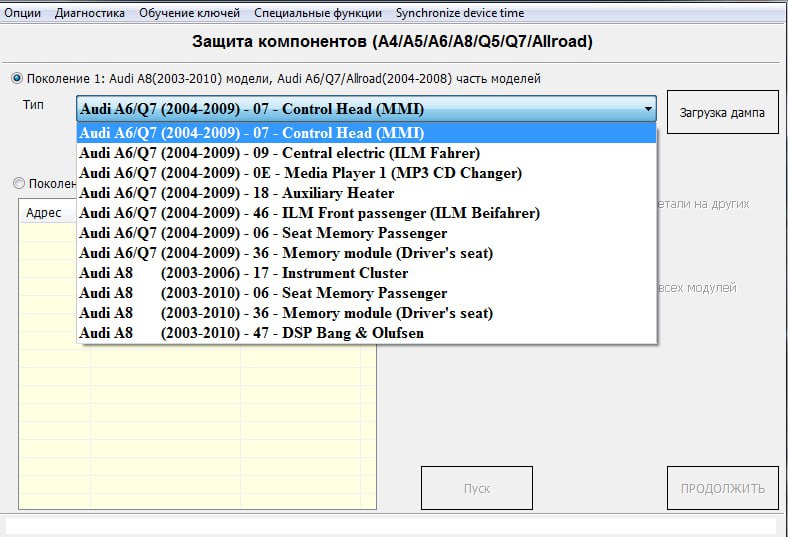Click the Загрузка дампа button
788x537 pixels.
click(x=723, y=112)
